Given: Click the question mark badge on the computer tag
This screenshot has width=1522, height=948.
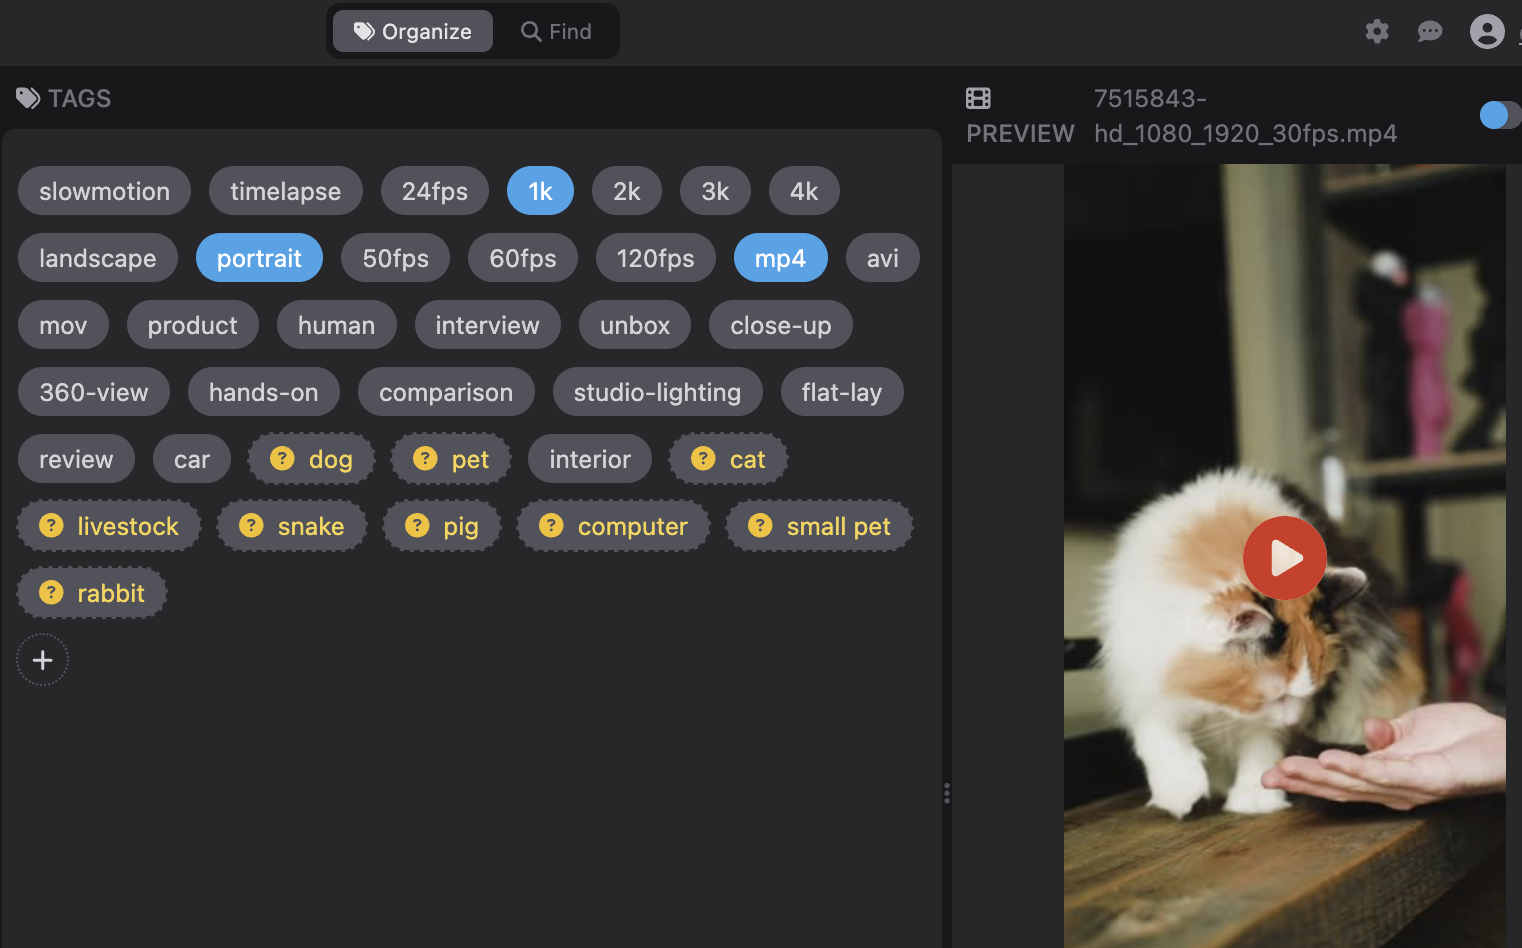Looking at the screenshot, I should (551, 525).
